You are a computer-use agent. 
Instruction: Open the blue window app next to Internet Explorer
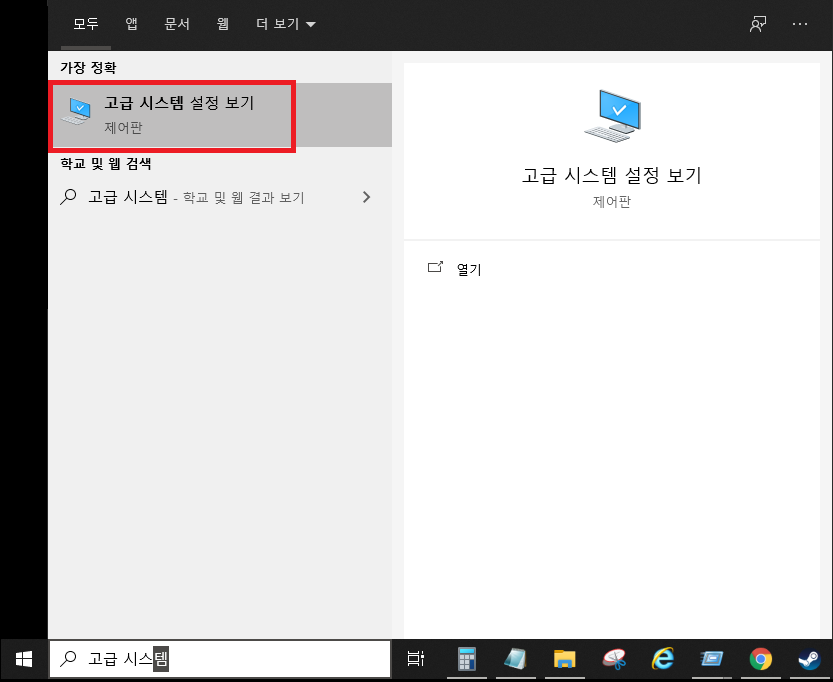711,659
